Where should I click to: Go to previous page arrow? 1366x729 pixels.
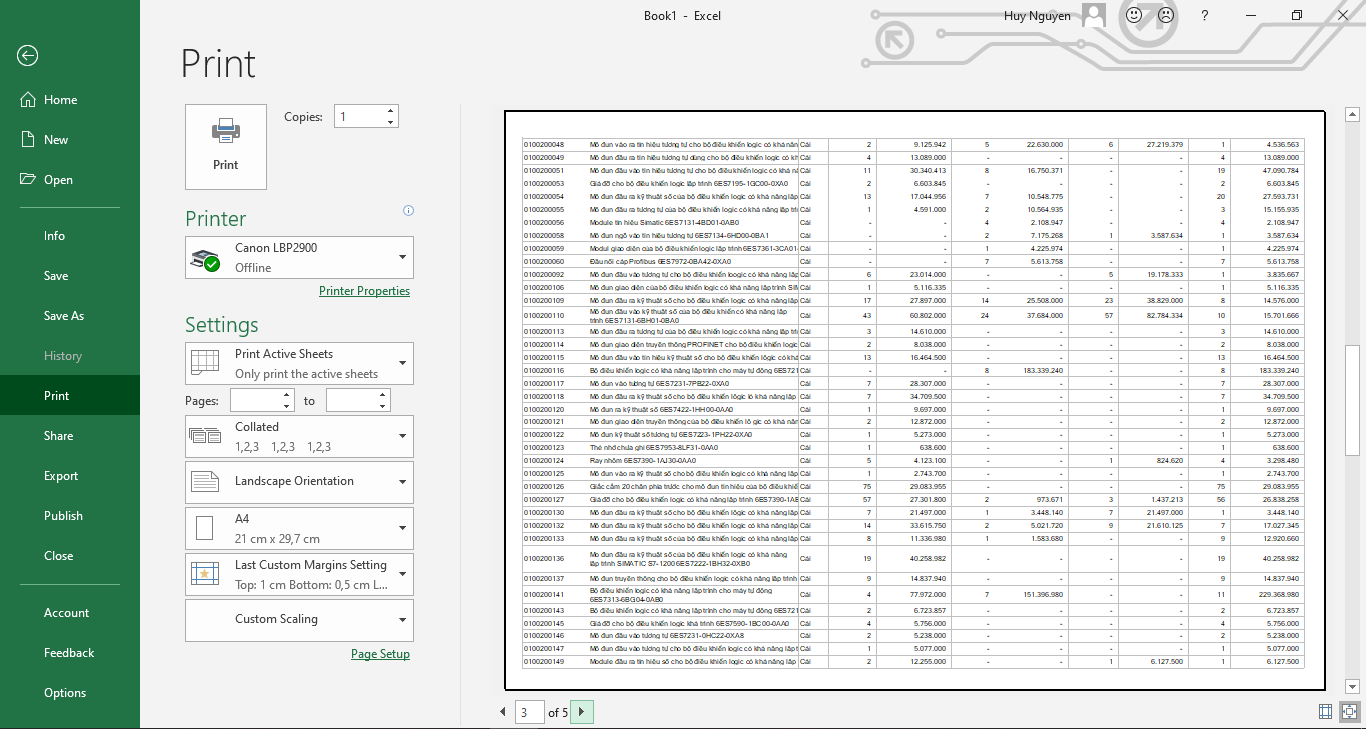click(x=503, y=712)
